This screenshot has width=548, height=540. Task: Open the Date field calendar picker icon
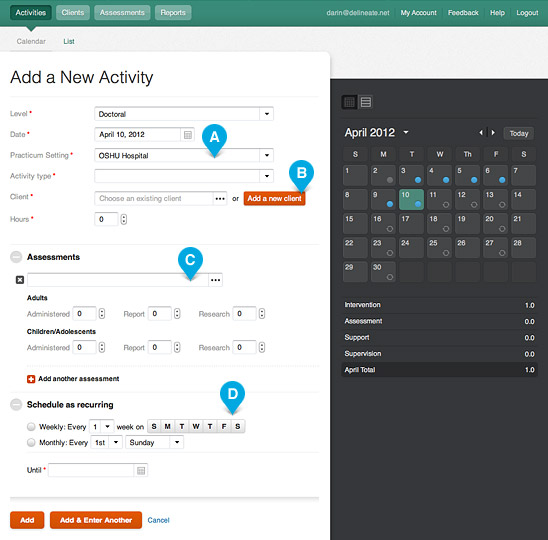click(x=188, y=135)
